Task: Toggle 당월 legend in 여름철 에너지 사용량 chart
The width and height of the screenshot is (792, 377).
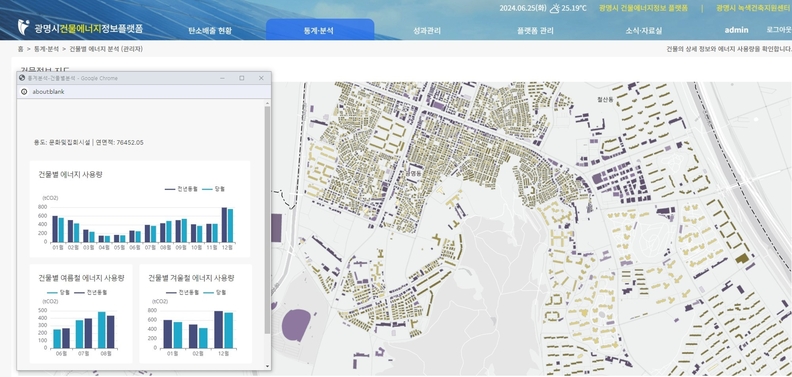Action: click(58, 293)
